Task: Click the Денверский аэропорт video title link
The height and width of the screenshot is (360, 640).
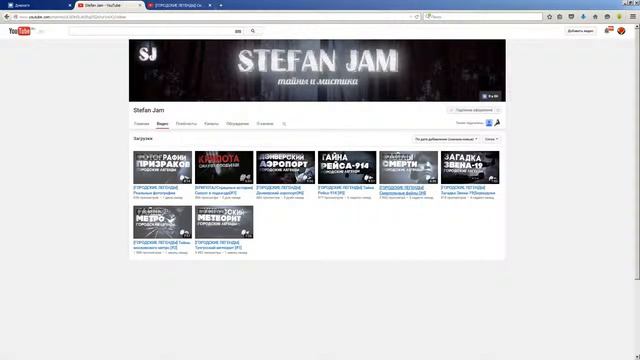Action: (280, 190)
